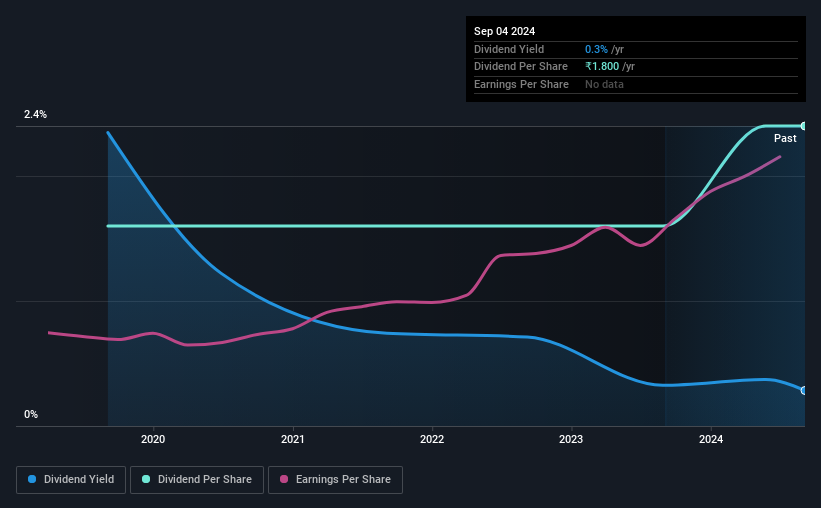Click the teal Dividend Per Share legend dot

click(x=146, y=479)
